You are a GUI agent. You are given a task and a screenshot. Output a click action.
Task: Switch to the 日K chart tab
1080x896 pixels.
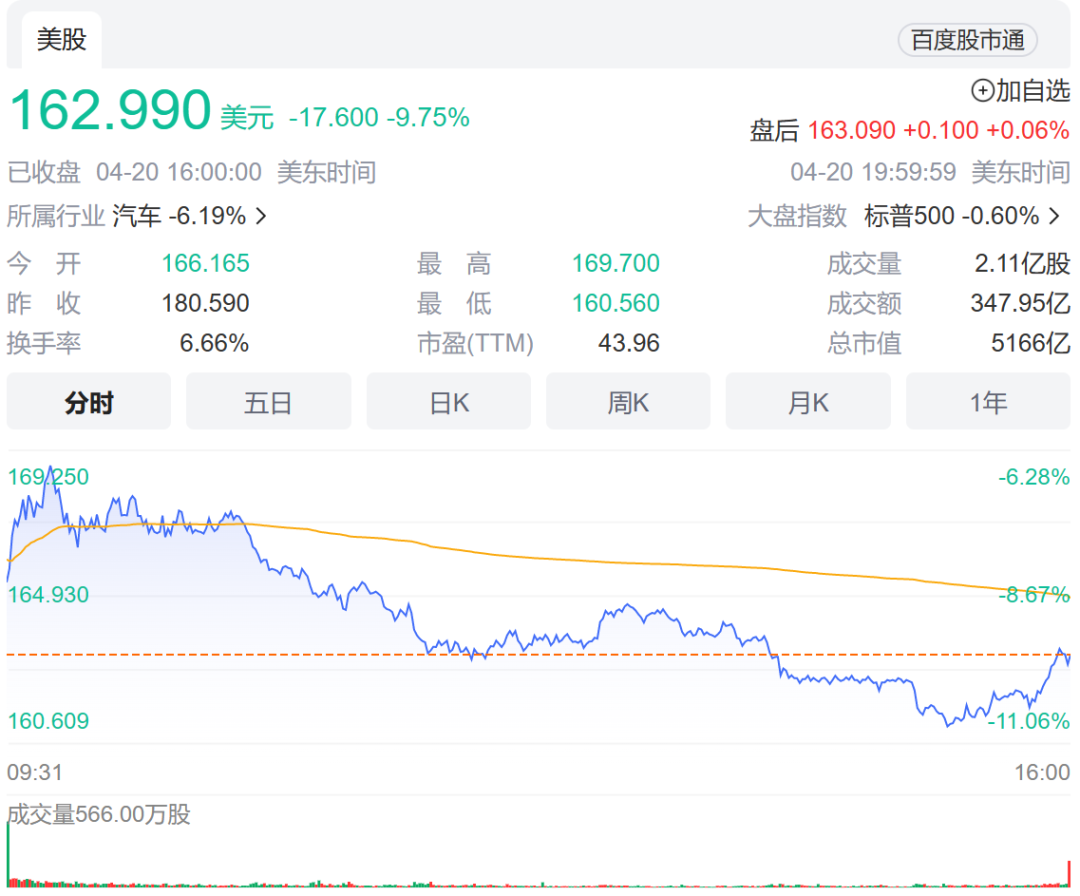(448, 401)
